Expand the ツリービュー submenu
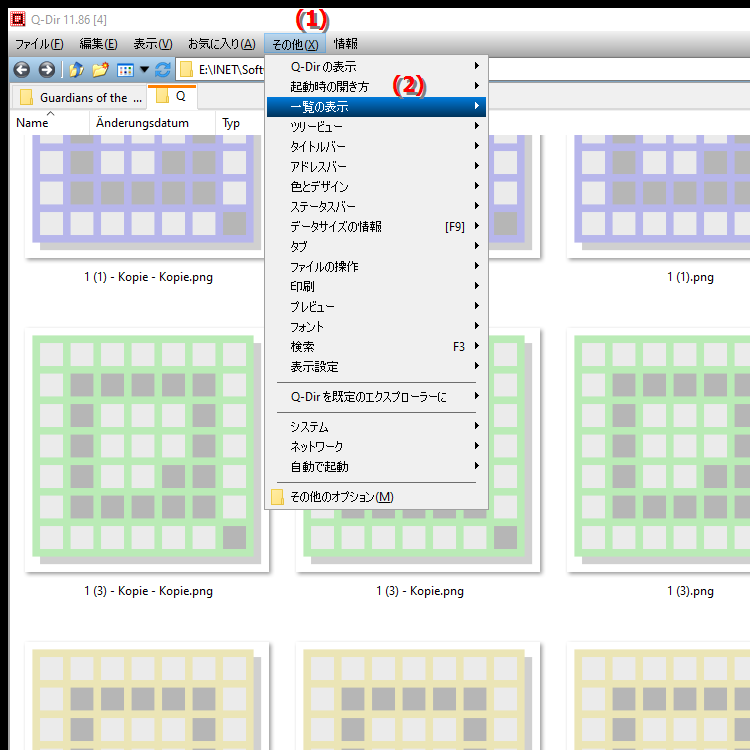 pyautogui.click(x=376, y=127)
